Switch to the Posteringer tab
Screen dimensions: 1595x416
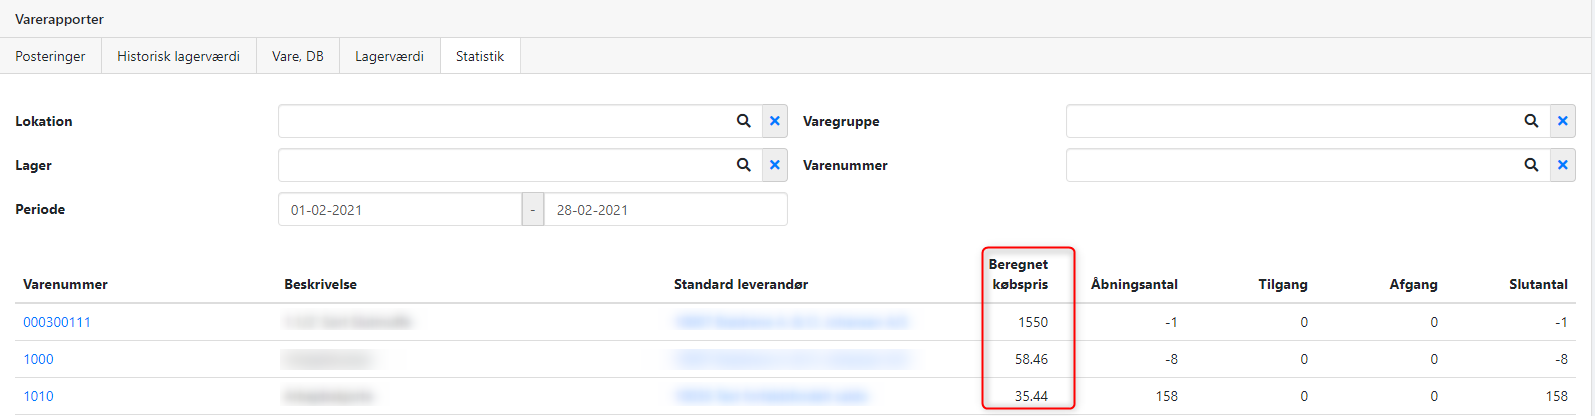click(50, 56)
